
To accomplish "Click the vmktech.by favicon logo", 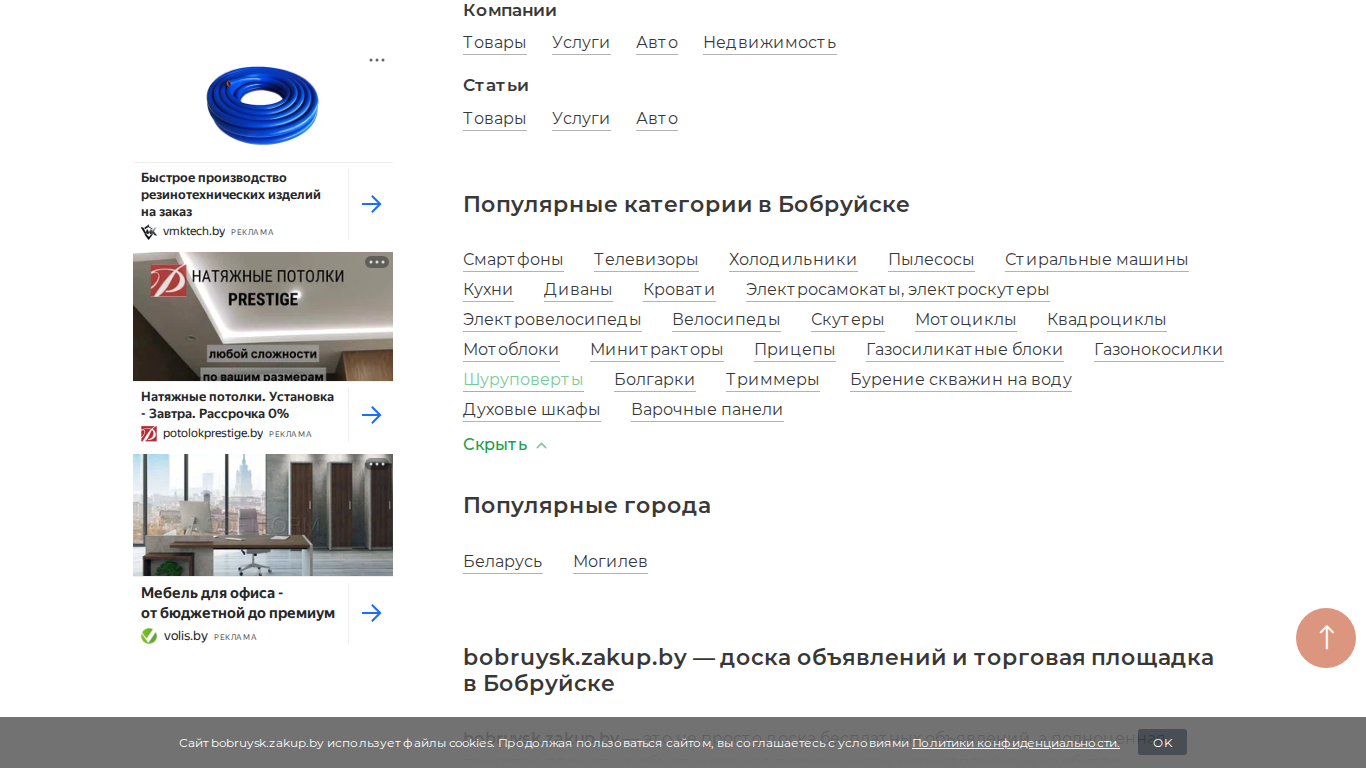I will [x=149, y=231].
